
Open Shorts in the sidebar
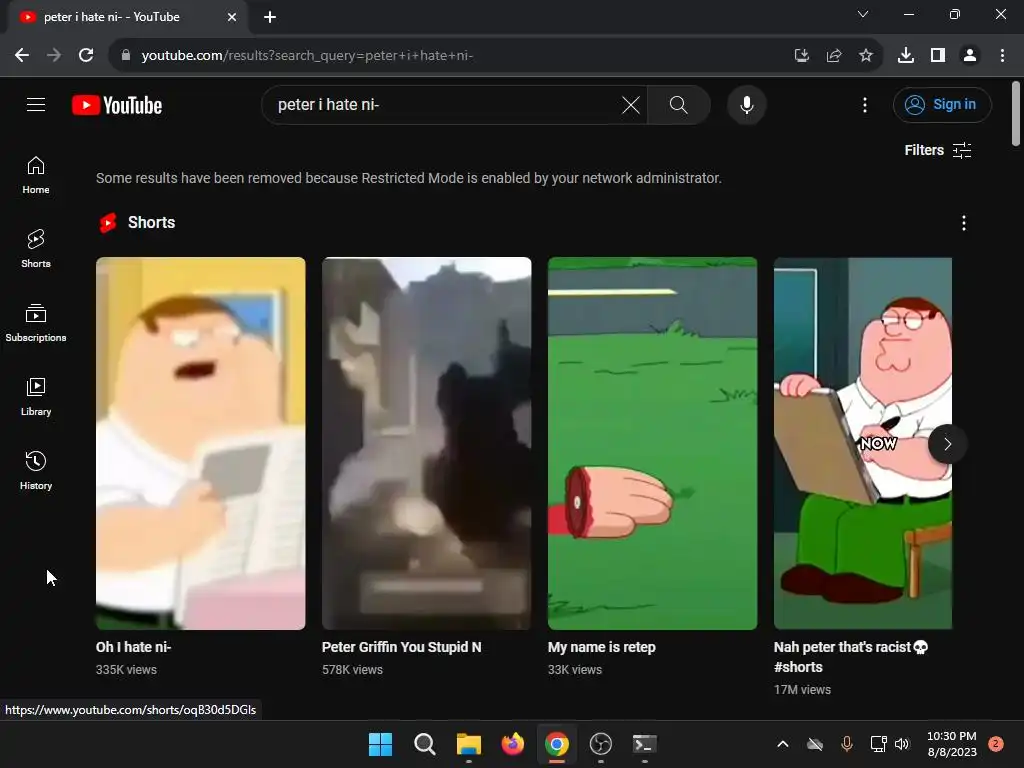(x=36, y=249)
